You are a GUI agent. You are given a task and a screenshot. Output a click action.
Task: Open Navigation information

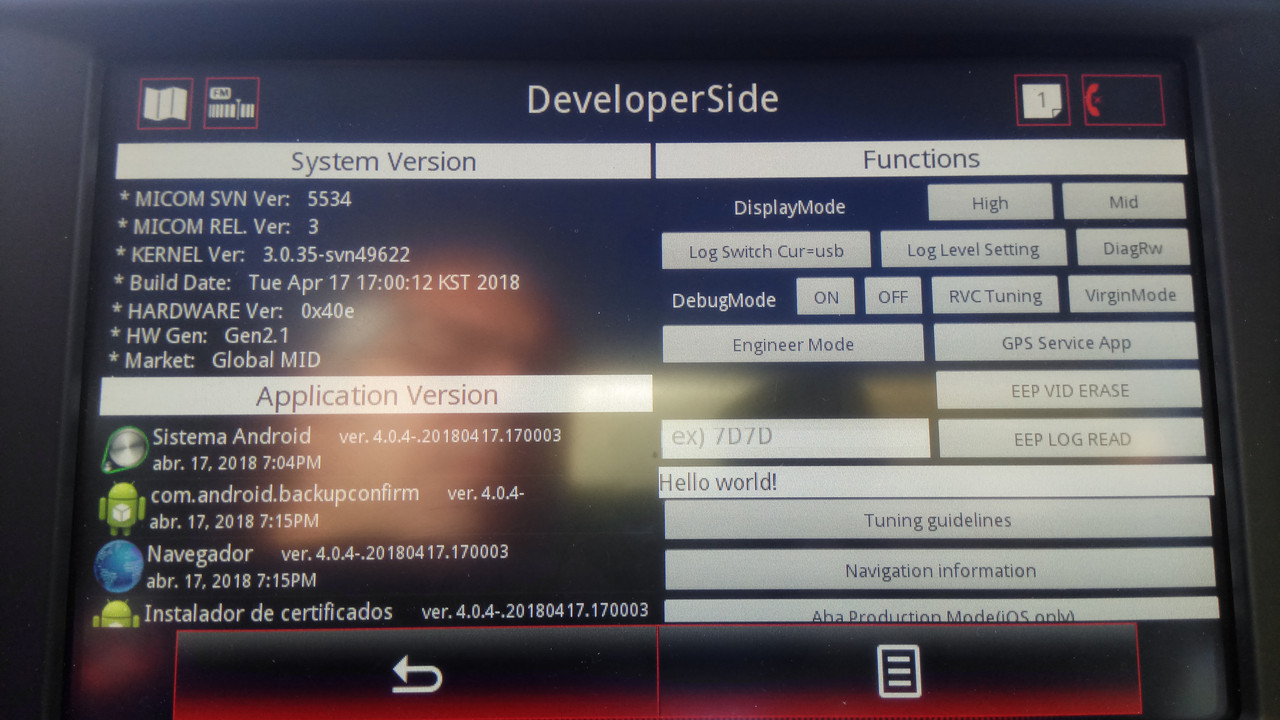[940, 570]
